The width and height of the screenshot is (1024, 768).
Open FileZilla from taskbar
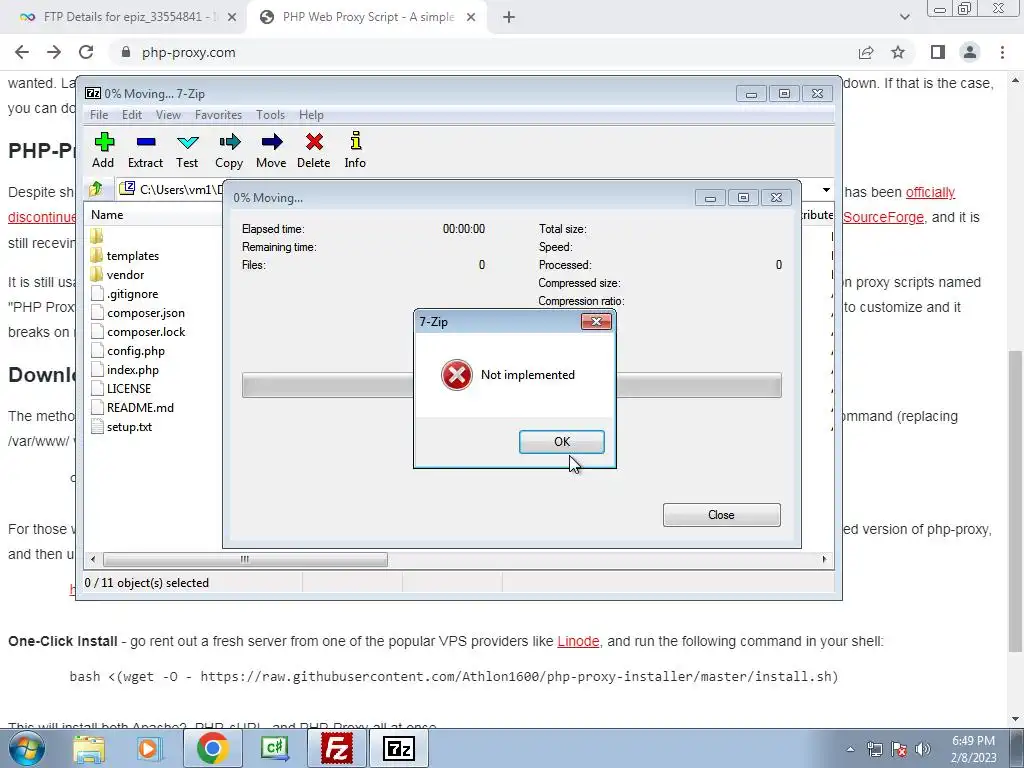point(337,748)
